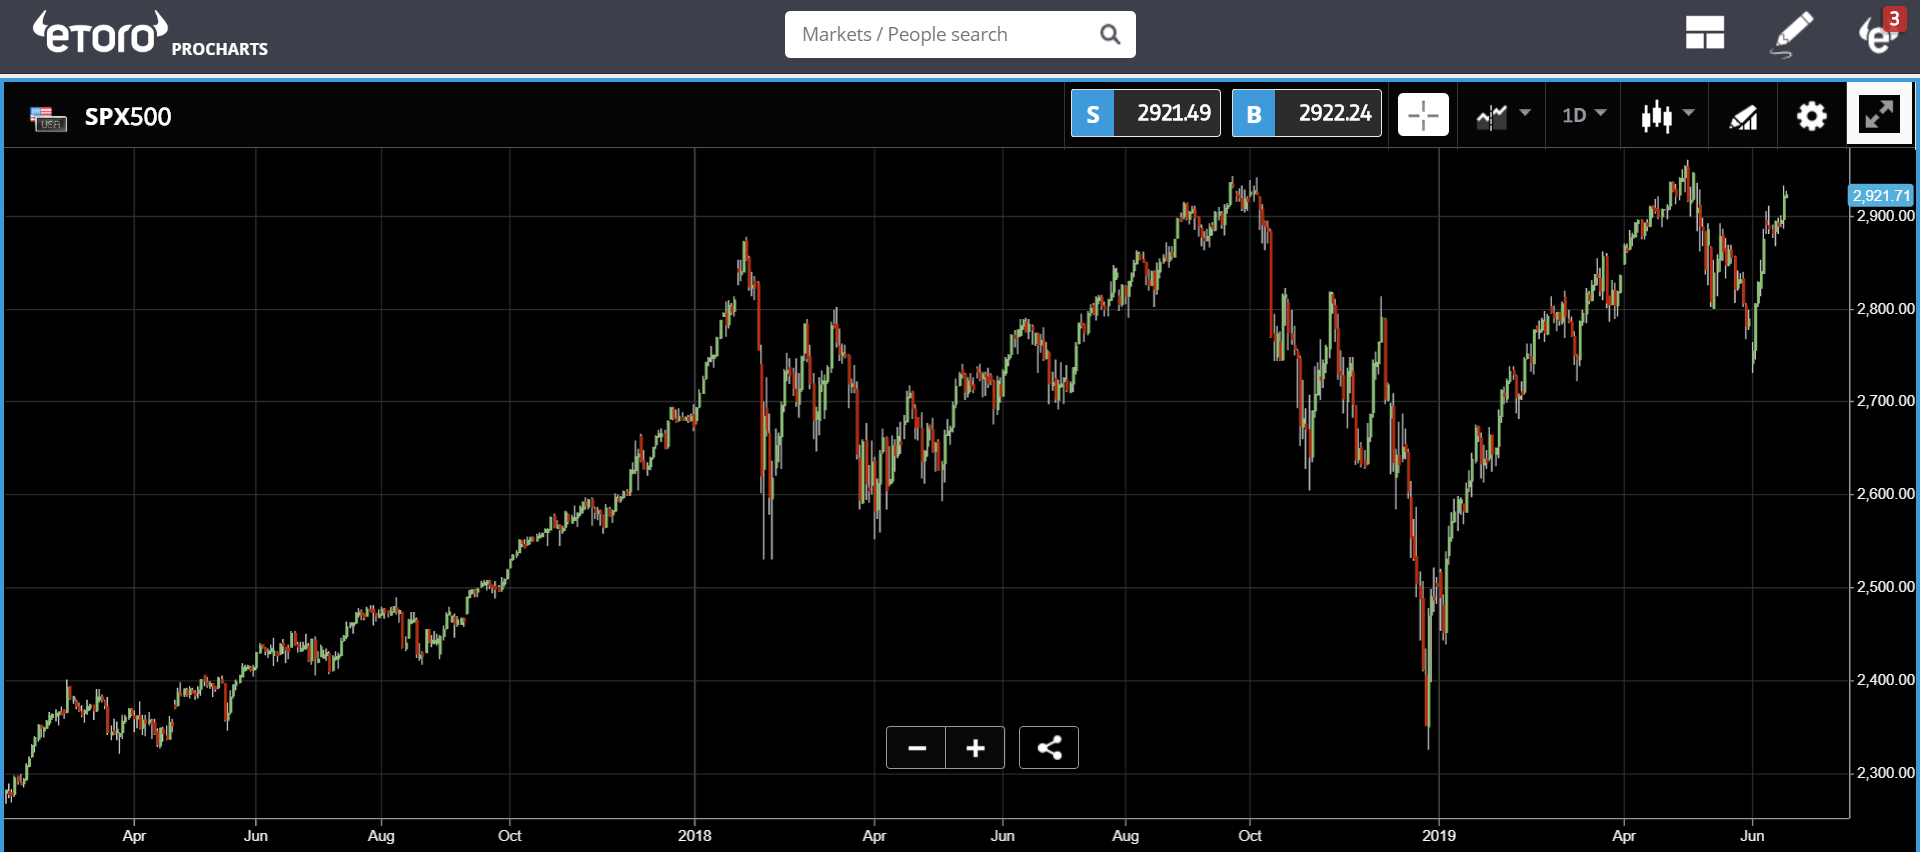Toggle fullscreen chart expand icon
The height and width of the screenshot is (852, 1920).
(1879, 114)
